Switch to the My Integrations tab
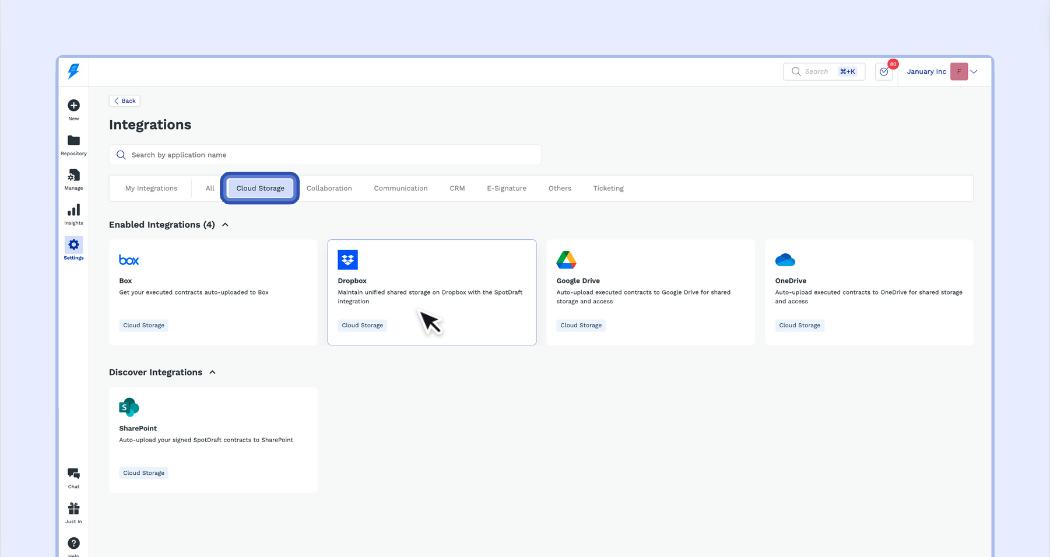Screen dimensions: 1050x557 [151, 188]
